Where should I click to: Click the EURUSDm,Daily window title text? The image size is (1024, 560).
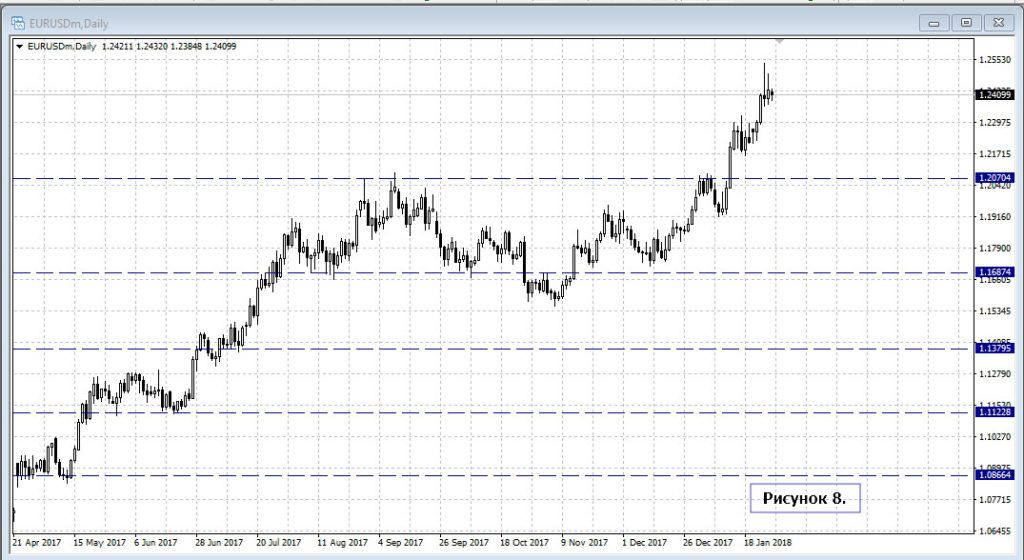tap(65, 21)
